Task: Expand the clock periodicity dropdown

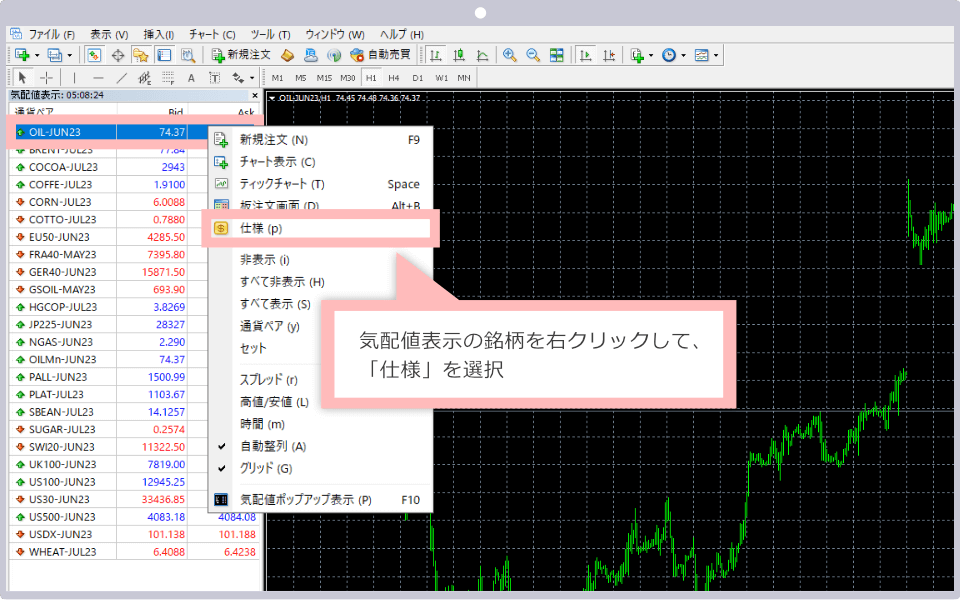Action: (683, 55)
